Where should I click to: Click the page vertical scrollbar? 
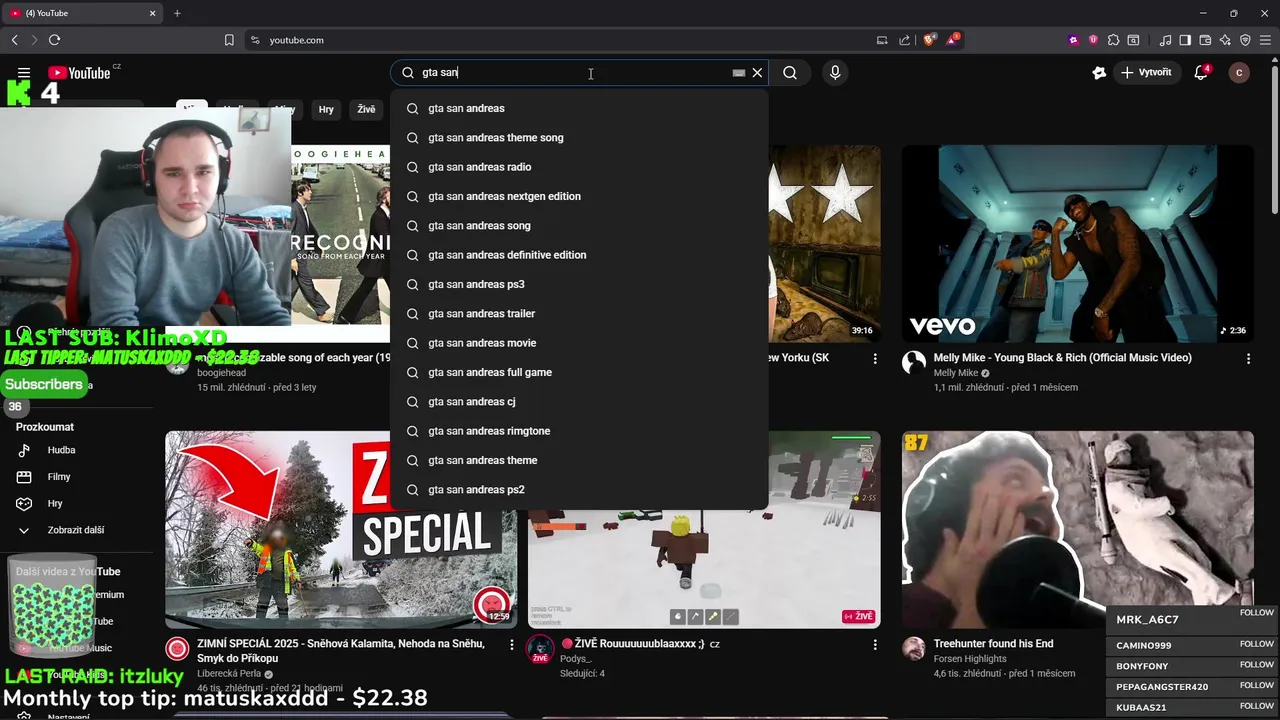(x=1274, y=140)
